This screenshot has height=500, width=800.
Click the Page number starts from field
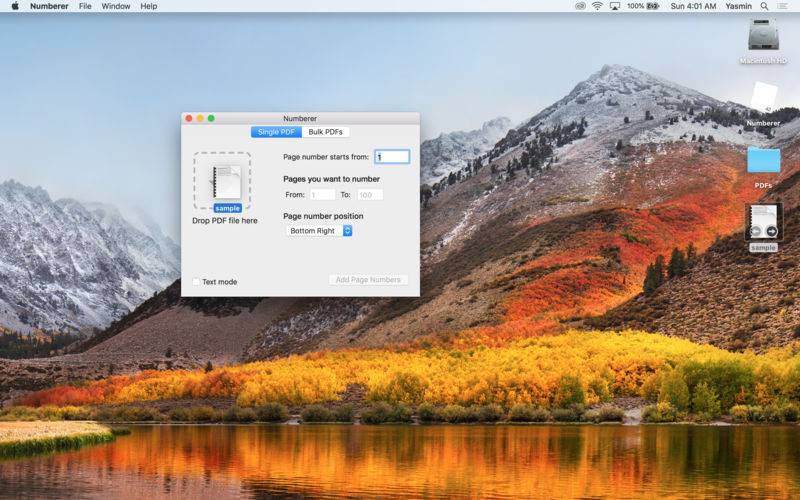click(392, 157)
